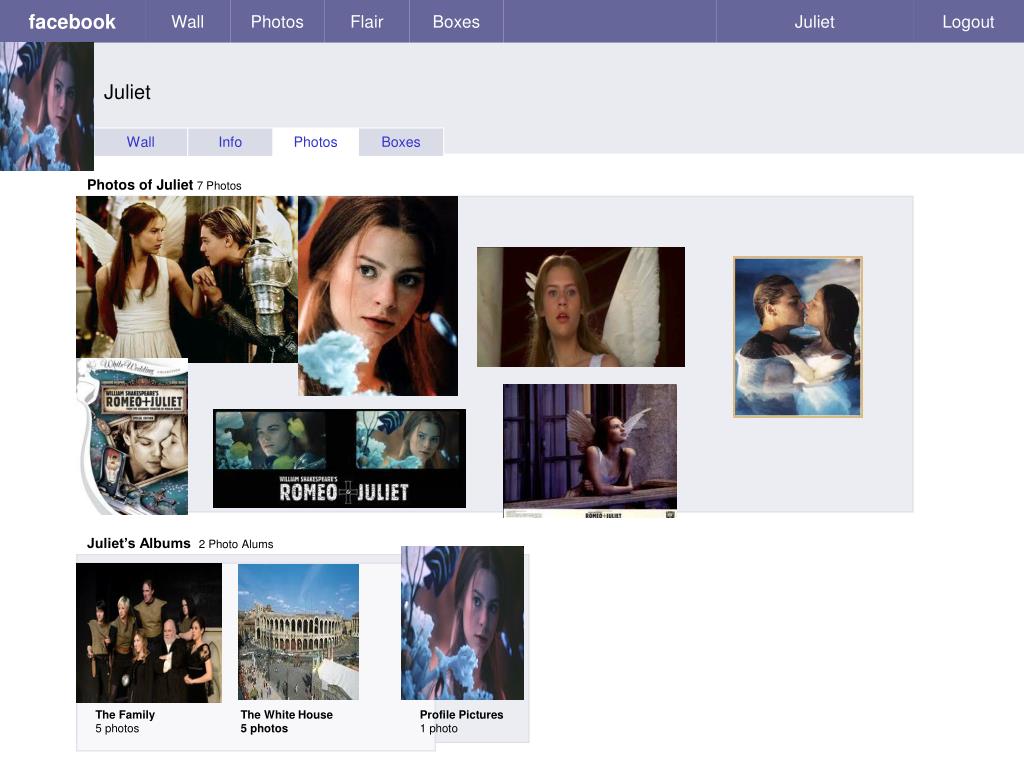Screen dimensions: 1024x768
Task: Open Photos in the top navigation bar
Action: [x=277, y=22]
